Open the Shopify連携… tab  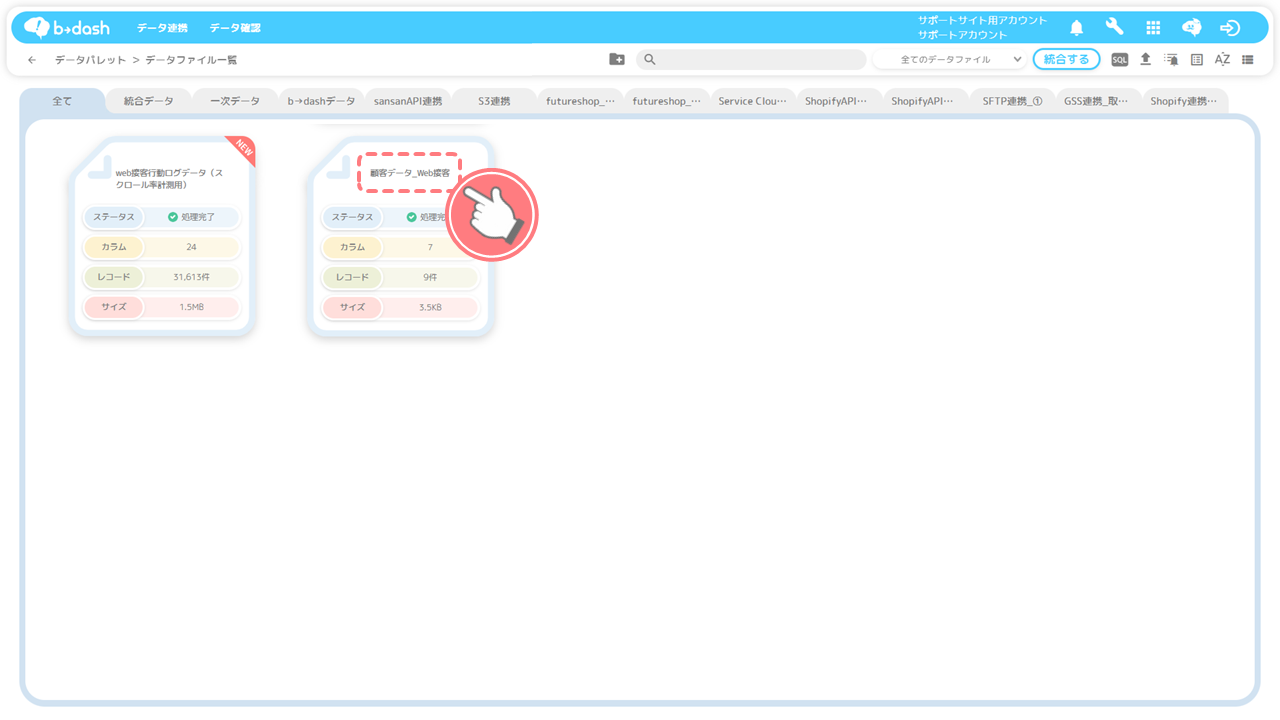click(1184, 101)
